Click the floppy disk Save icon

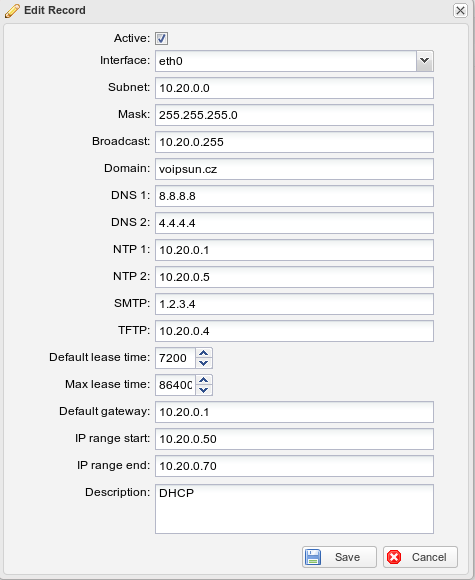click(x=313, y=557)
